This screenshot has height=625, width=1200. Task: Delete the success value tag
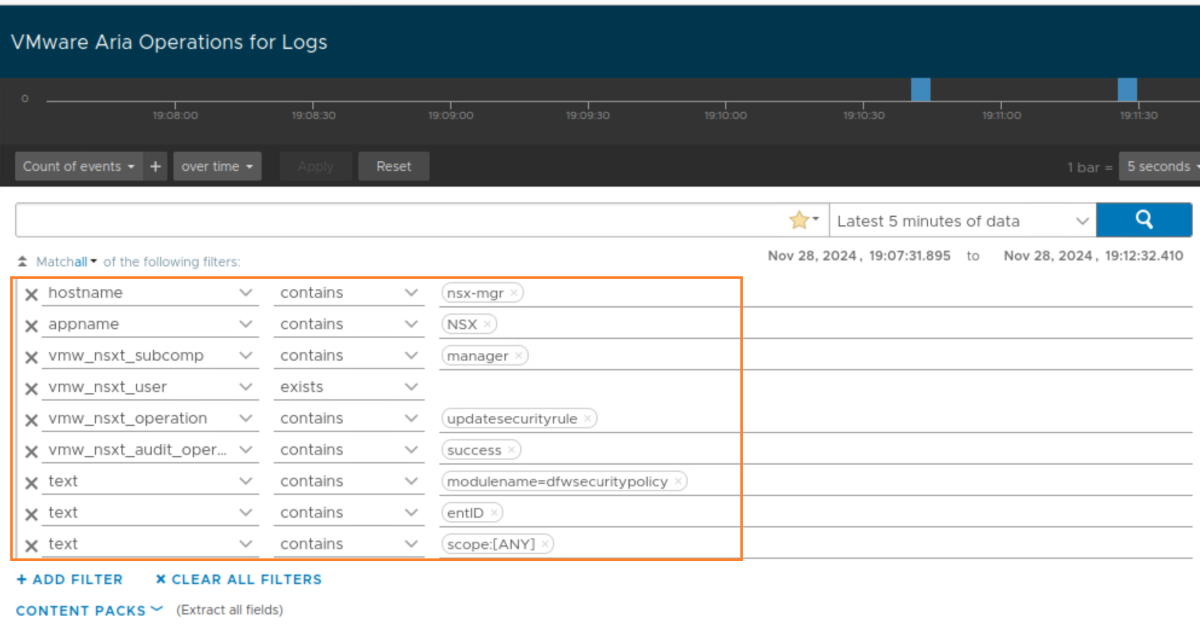[511, 450]
